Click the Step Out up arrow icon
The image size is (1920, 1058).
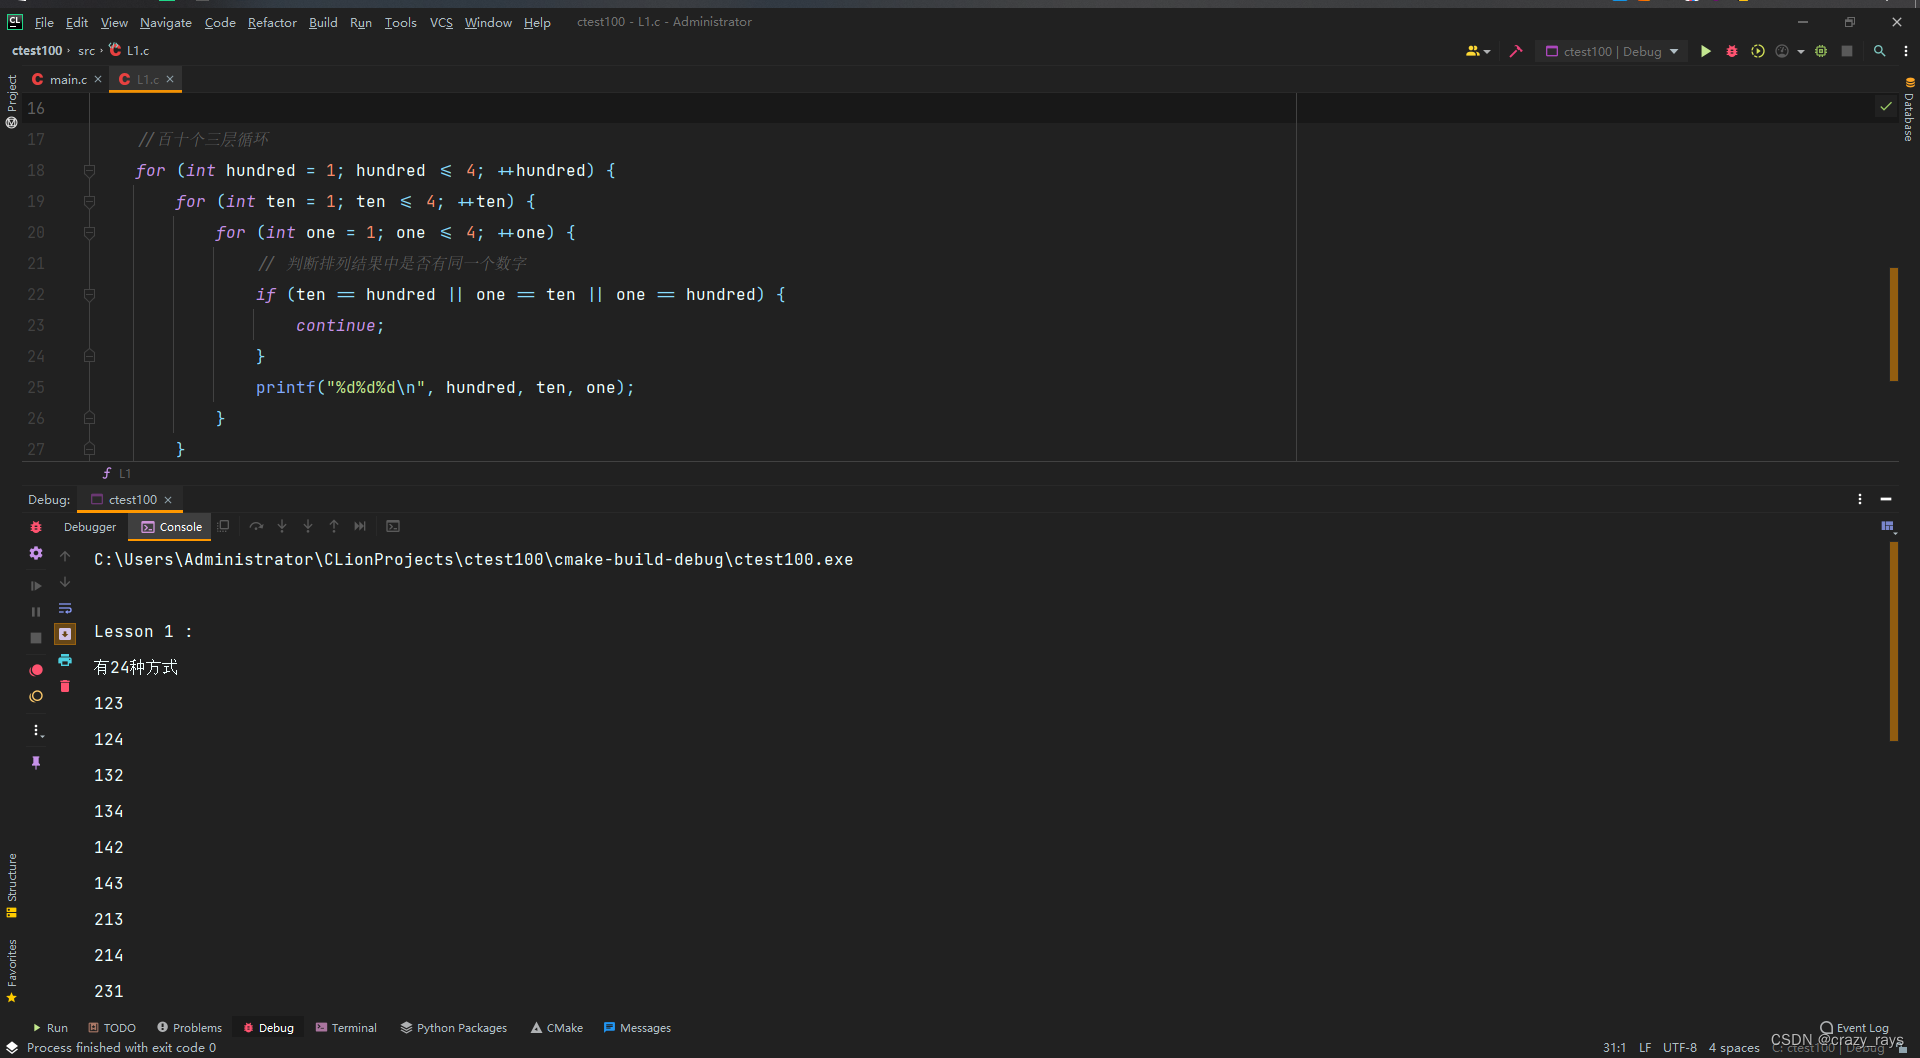(334, 526)
